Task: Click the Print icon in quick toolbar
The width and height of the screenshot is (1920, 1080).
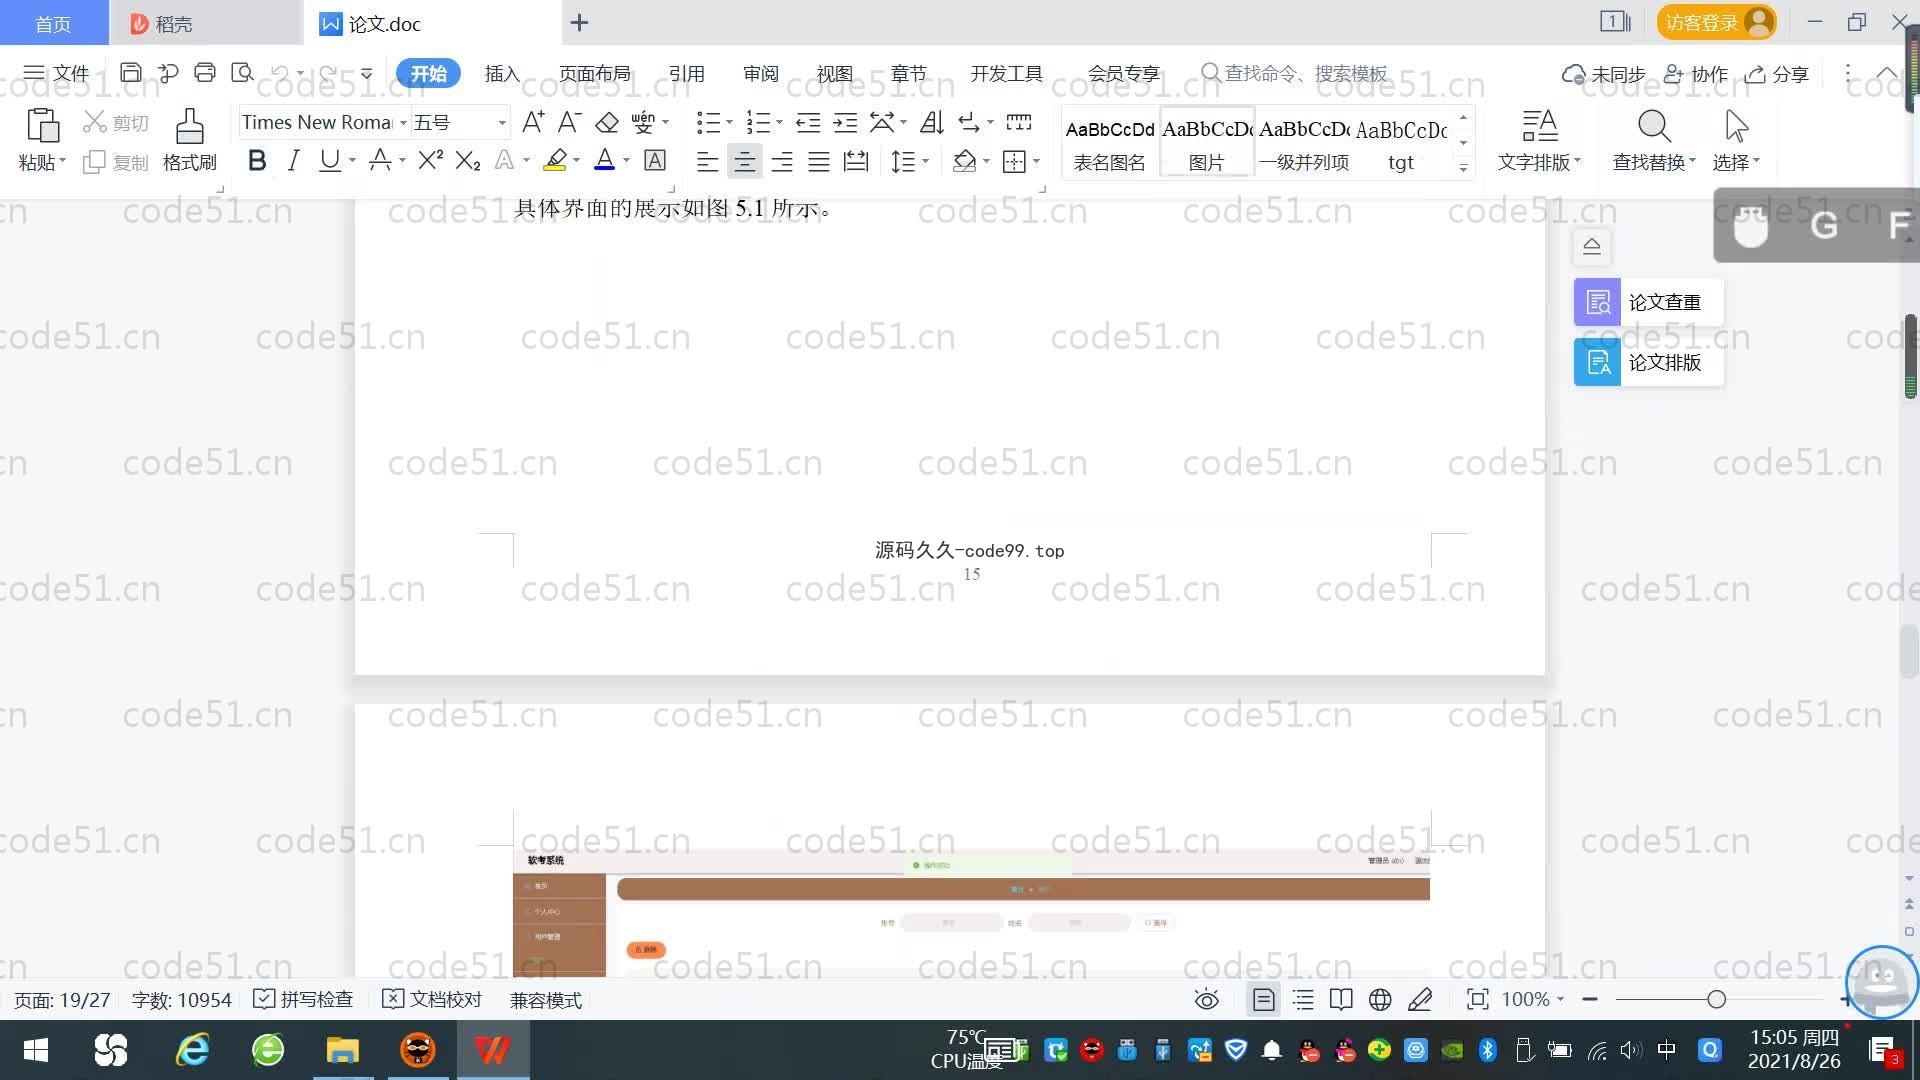Action: [x=205, y=73]
